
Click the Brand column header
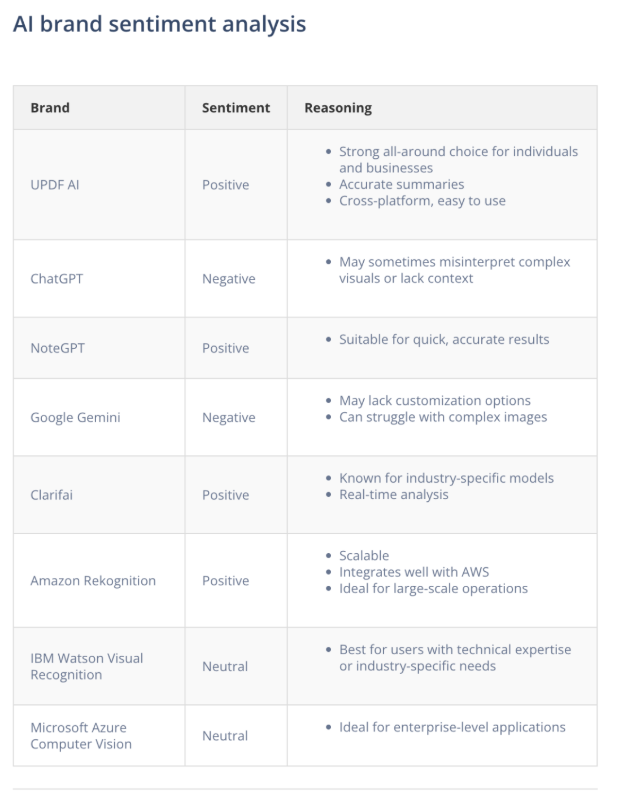point(50,108)
